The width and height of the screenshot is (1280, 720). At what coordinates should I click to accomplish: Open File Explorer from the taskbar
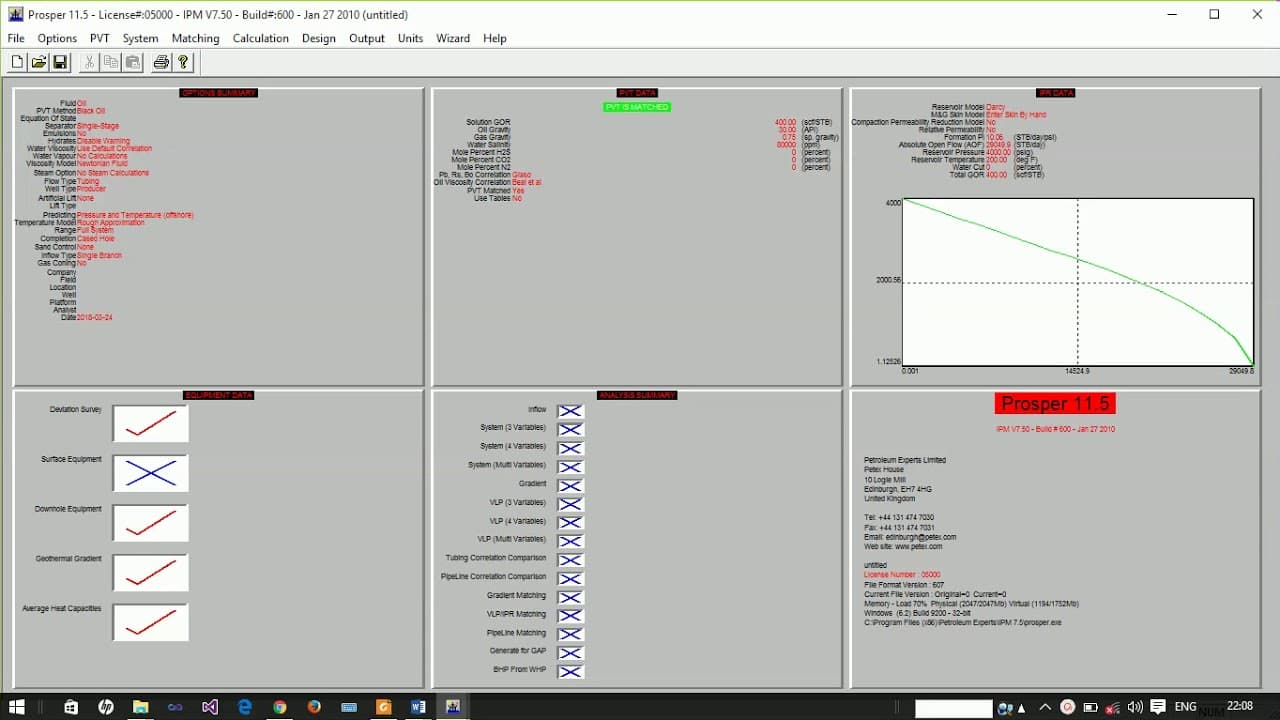tap(141, 707)
